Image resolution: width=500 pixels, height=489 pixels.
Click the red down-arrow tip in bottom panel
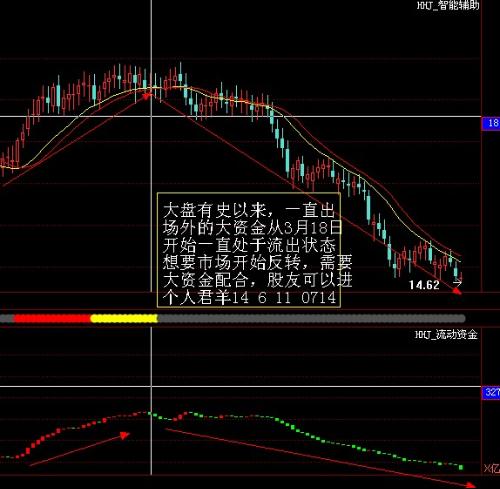(471, 485)
